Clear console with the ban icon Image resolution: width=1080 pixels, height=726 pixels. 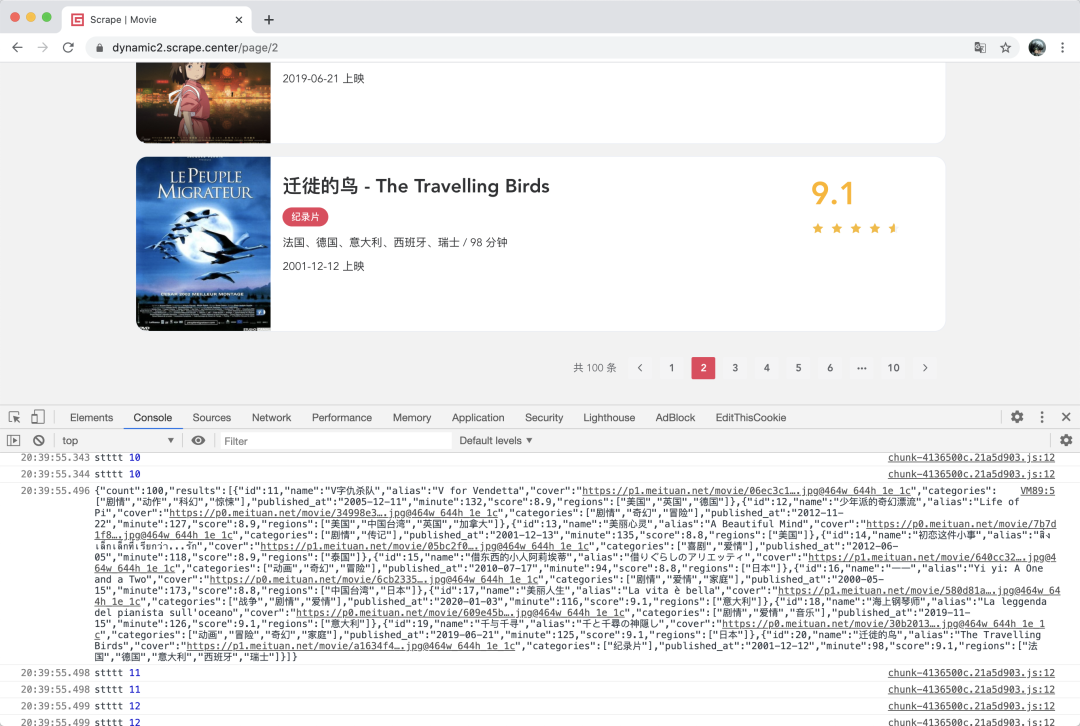[39, 440]
